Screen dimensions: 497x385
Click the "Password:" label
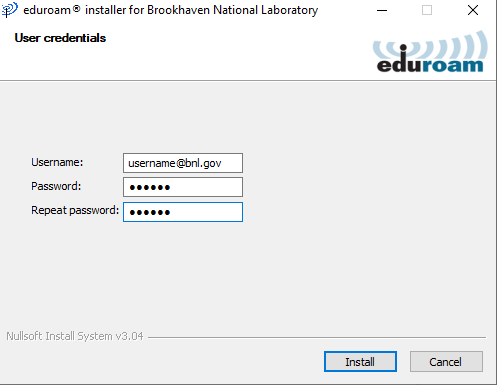tap(56, 186)
